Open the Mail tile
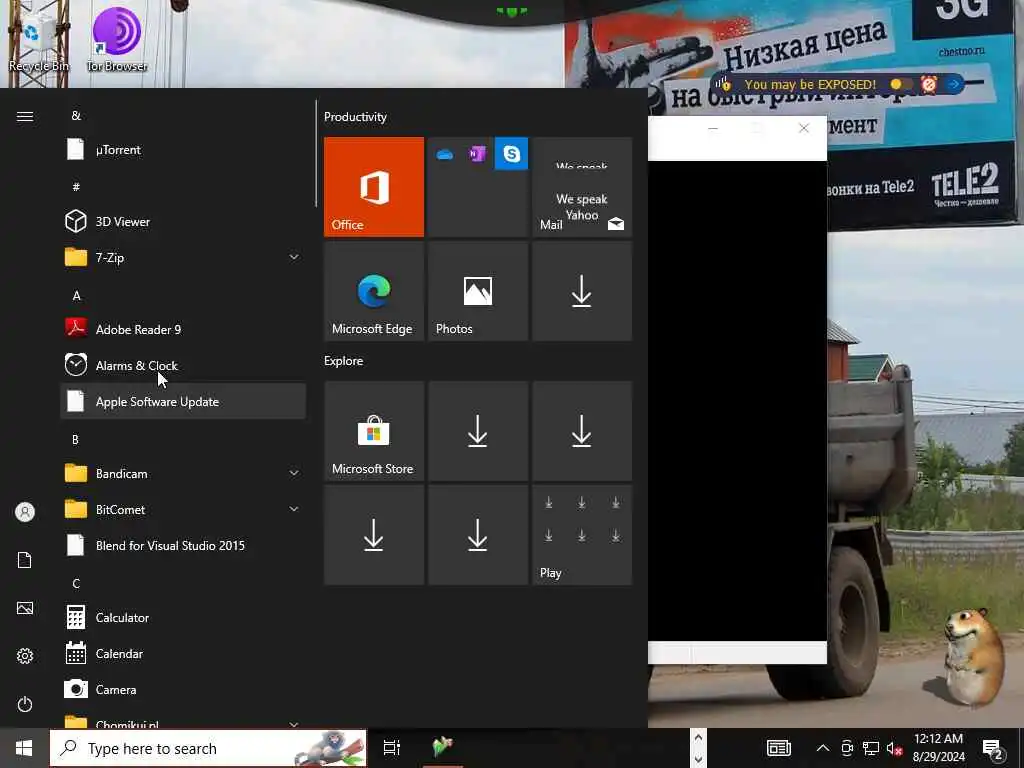Screen dimensions: 1024x768 [582, 187]
